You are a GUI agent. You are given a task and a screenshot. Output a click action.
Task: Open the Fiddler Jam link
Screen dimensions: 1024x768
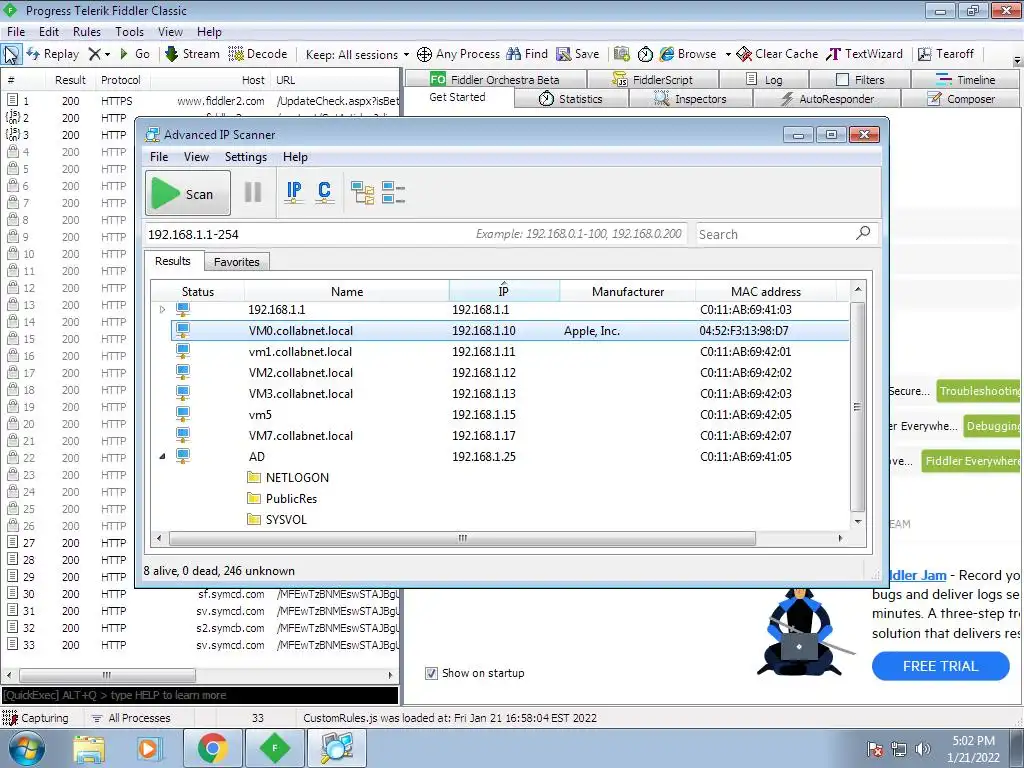pos(917,575)
